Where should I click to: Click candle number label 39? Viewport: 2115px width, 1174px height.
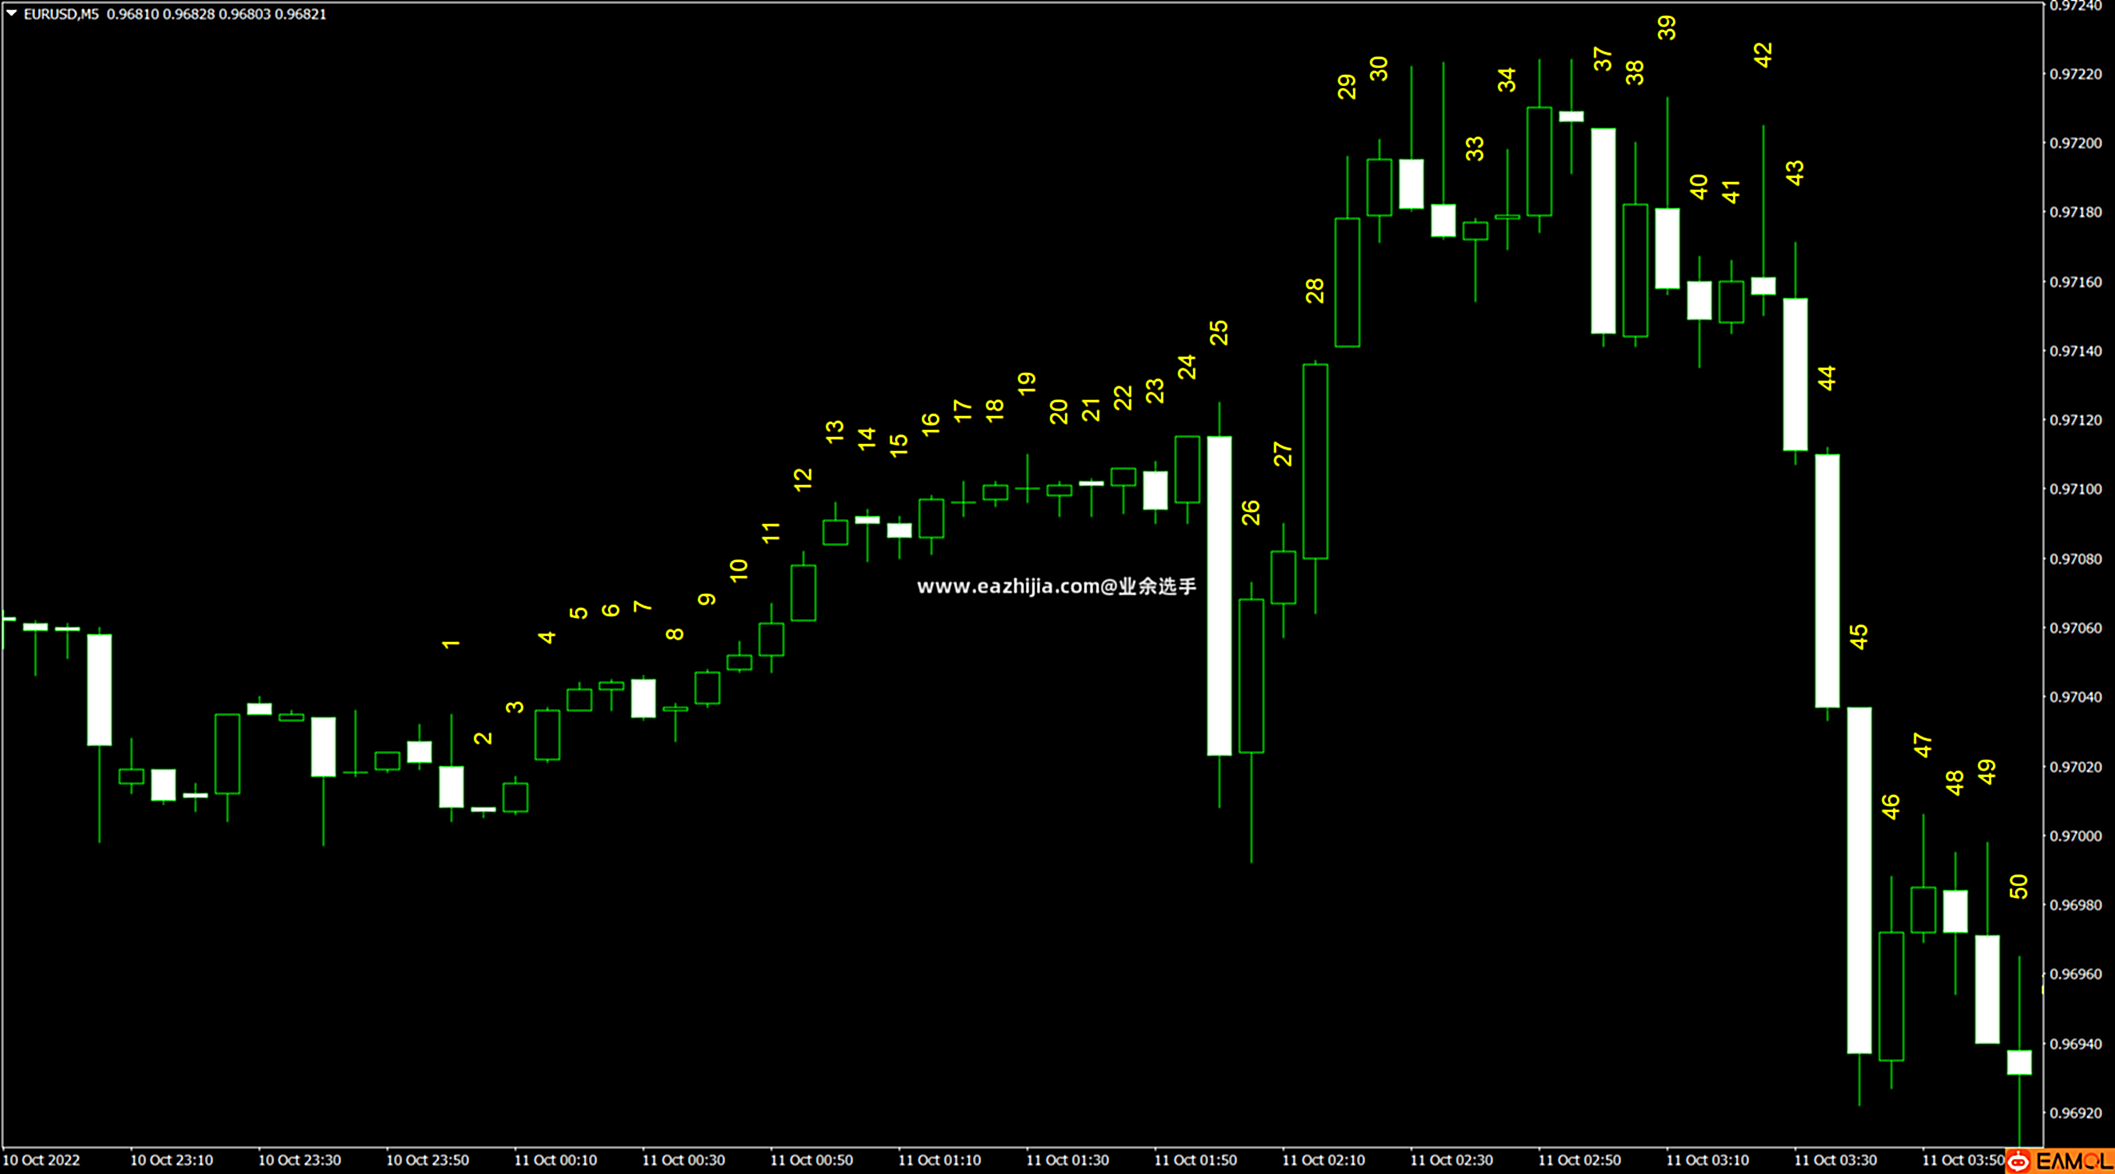(x=1666, y=28)
